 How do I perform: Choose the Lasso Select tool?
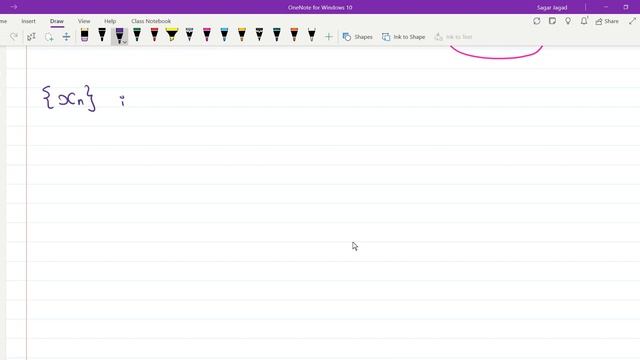(49, 37)
